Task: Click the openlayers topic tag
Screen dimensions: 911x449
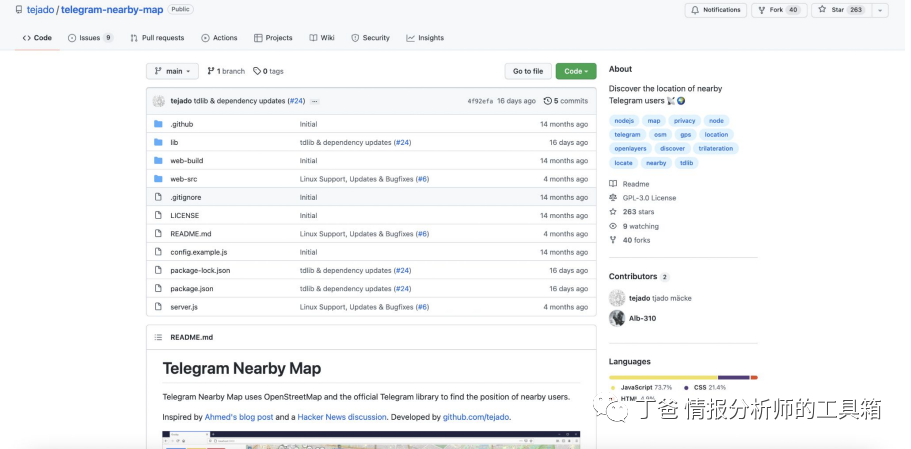Action: coord(630,149)
